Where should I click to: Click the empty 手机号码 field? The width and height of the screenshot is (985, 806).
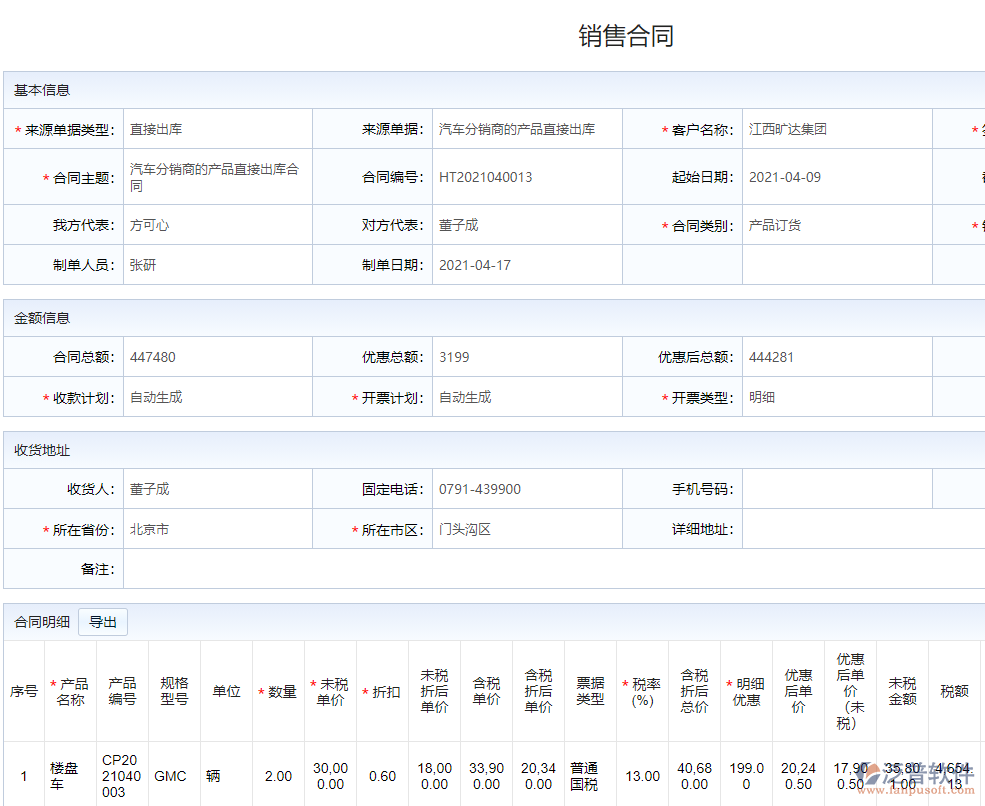pyautogui.click(x=836, y=489)
